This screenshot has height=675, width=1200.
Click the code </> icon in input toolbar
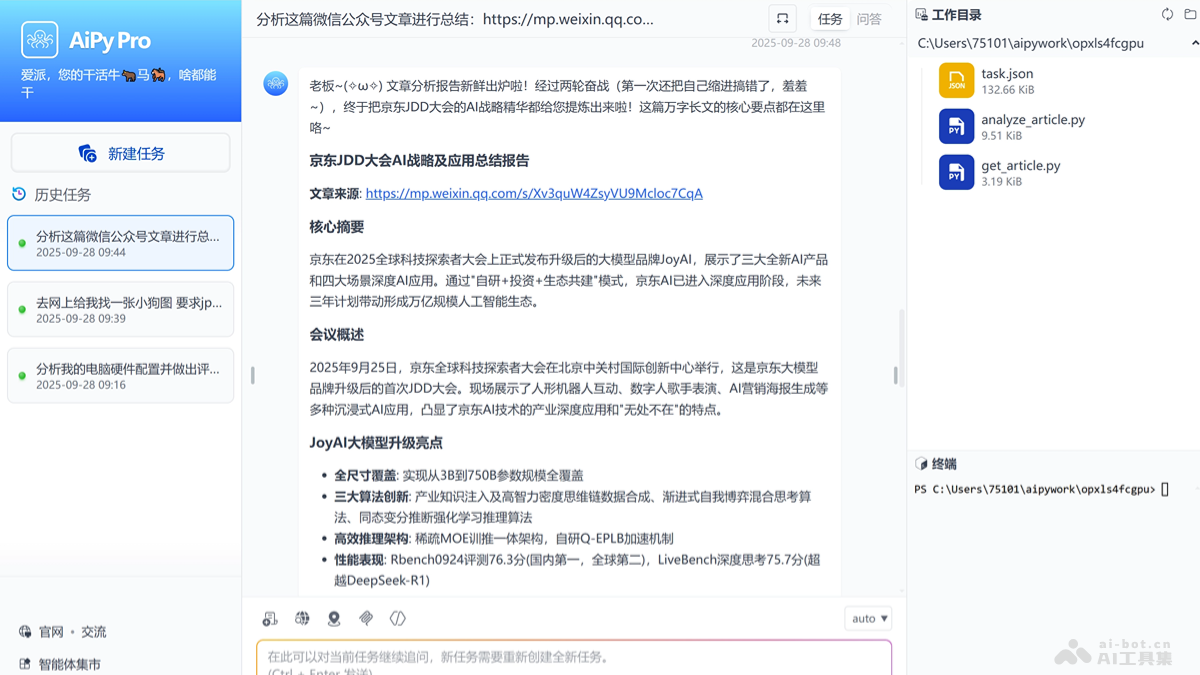396,618
